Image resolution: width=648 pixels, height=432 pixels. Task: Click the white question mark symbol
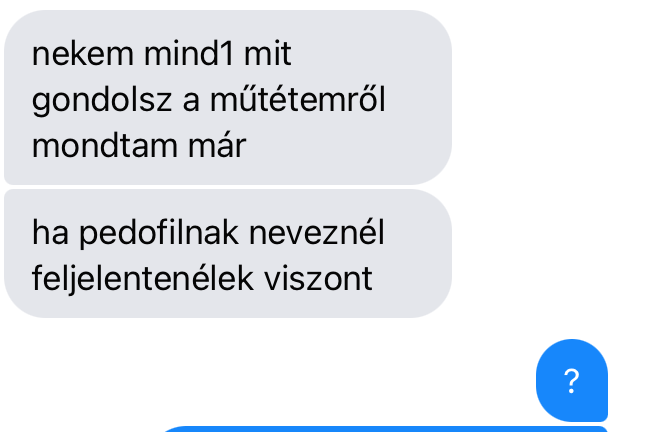(572, 381)
